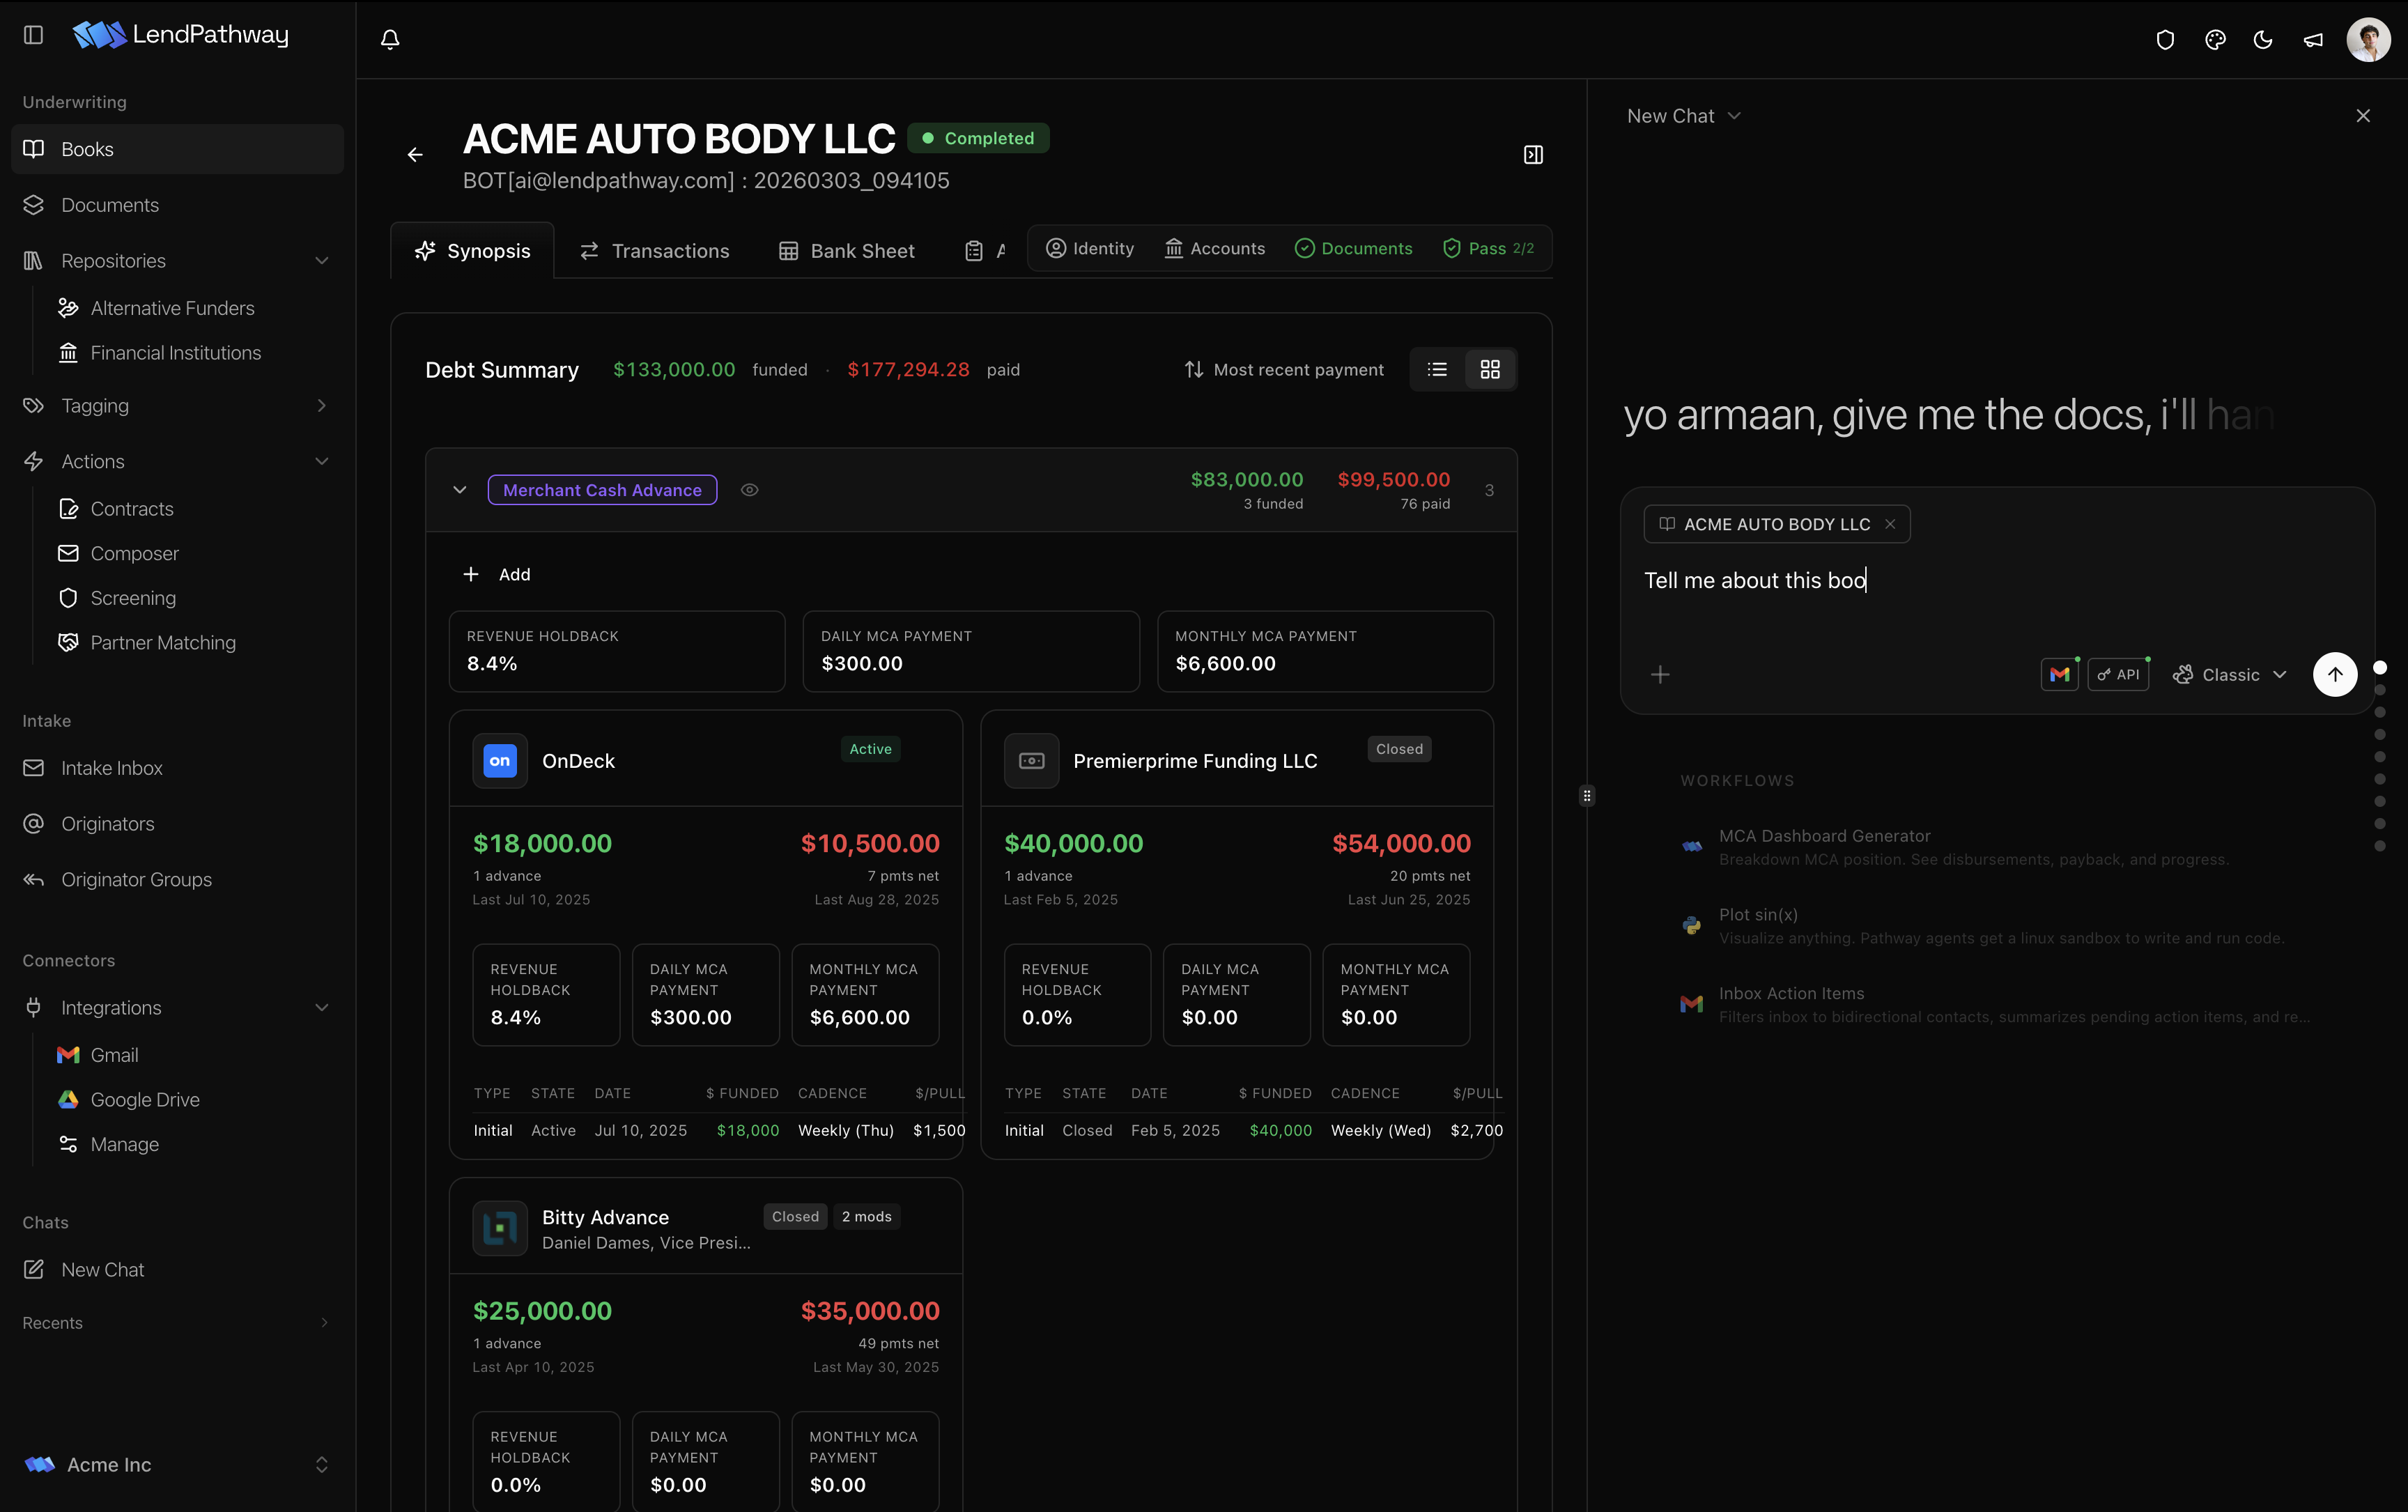Sort by Most recent payment

coord(1284,370)
